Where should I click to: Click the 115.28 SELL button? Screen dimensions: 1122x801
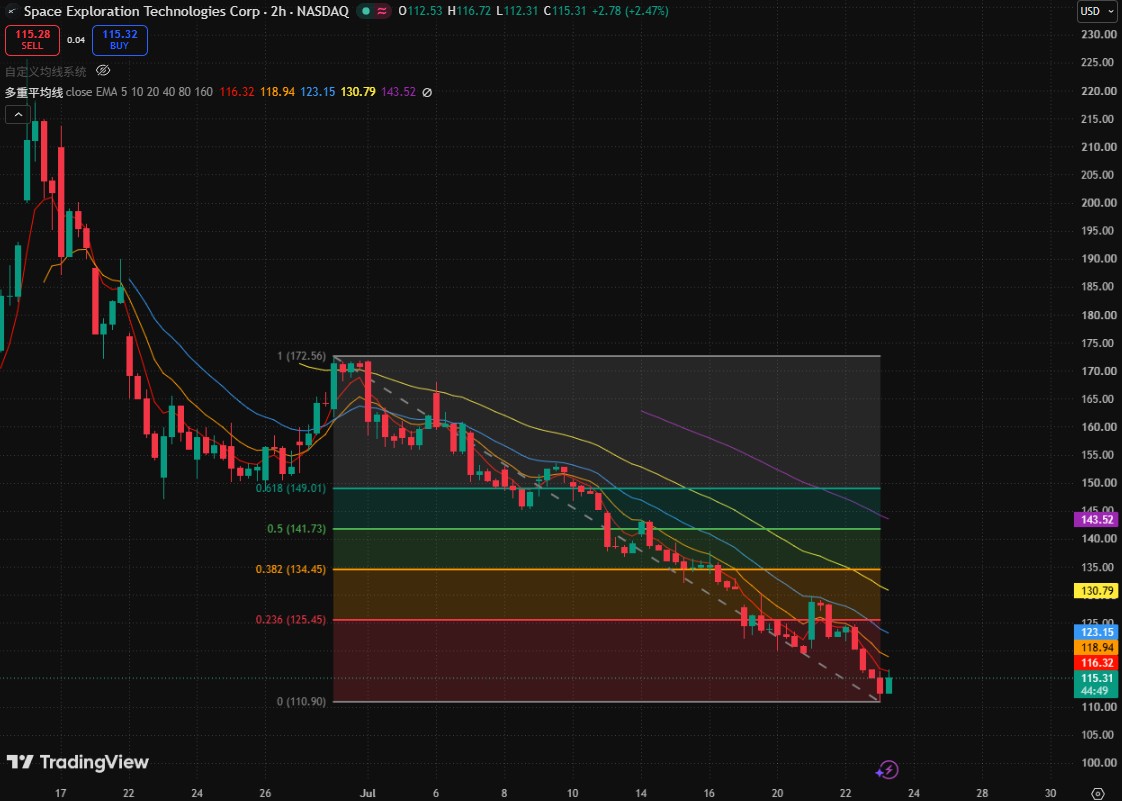pos(32,40)
